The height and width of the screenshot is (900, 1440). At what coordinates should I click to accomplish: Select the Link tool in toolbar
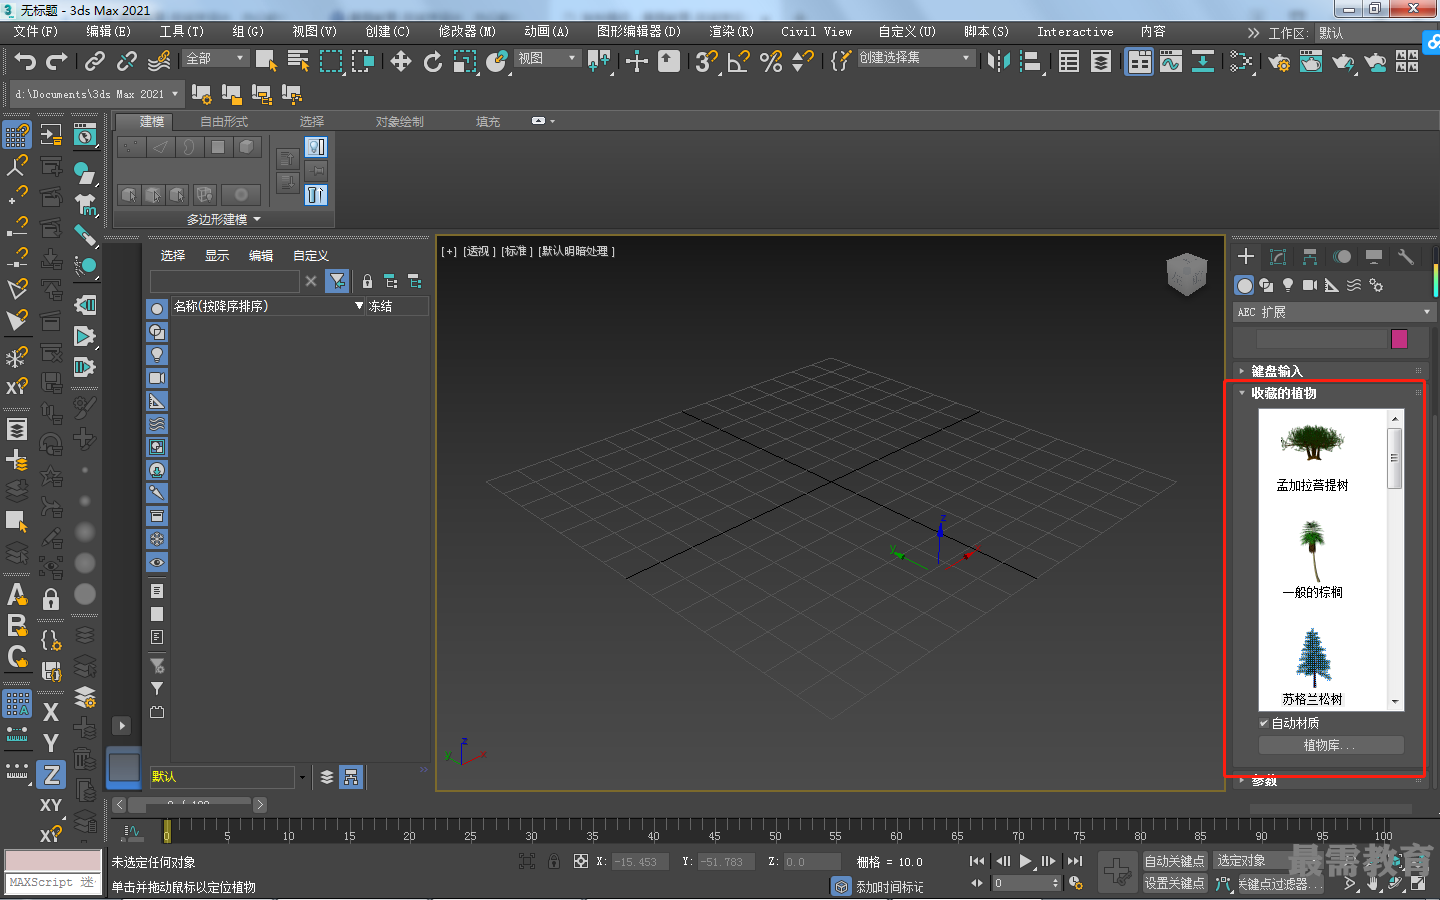click(x=95, y=62)
